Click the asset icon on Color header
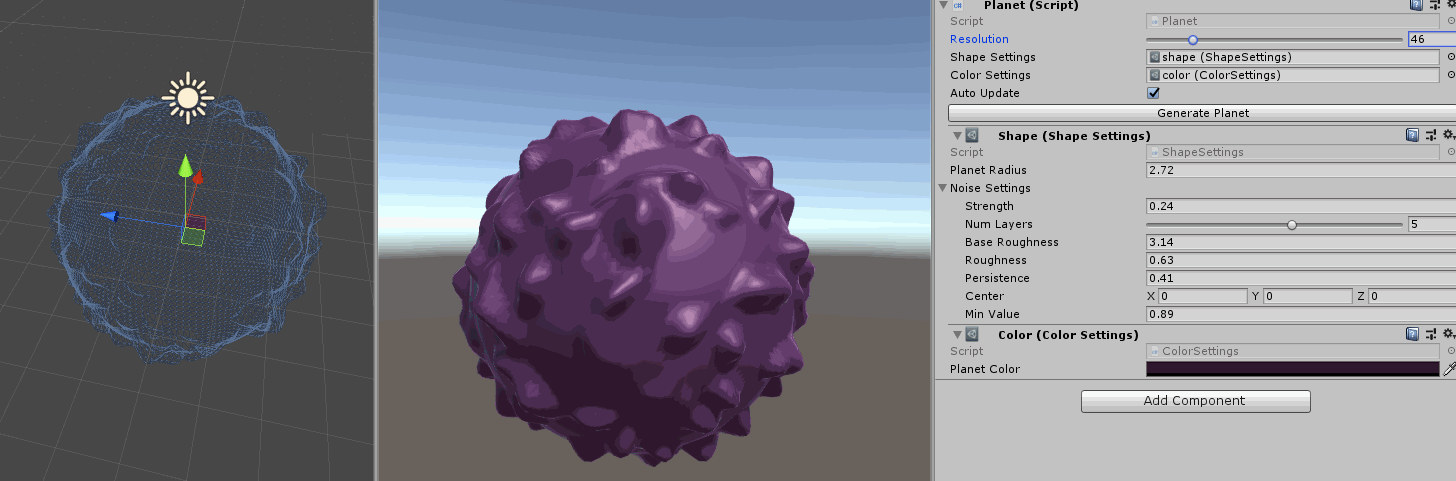This screenshot has height=481, width=1456. (x=972, y=334)
